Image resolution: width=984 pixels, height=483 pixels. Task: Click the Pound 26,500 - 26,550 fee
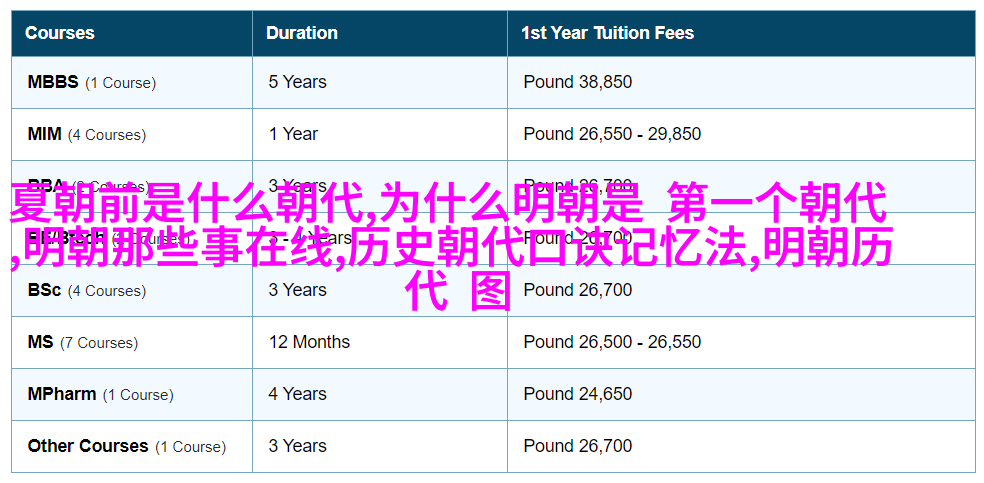click(612, 342)
